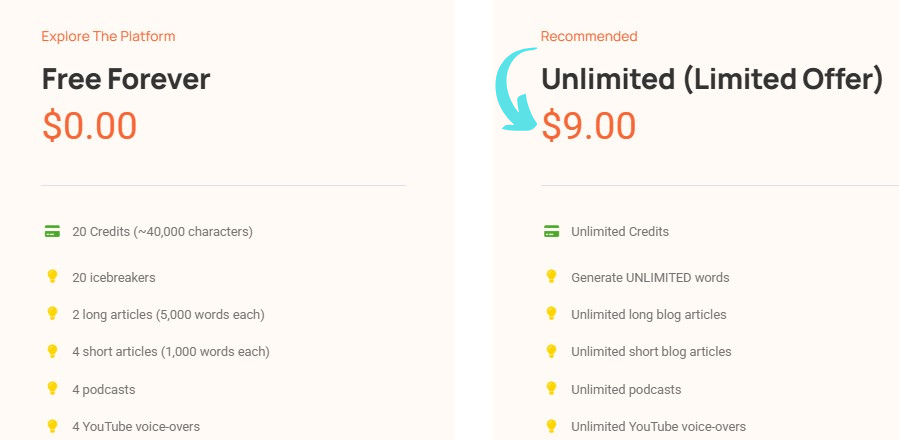The image size is (899, 440).
Task: Click the lightbulb icon next to 4 podcasts
Action: pyautogui.click(x=52, y=388)
